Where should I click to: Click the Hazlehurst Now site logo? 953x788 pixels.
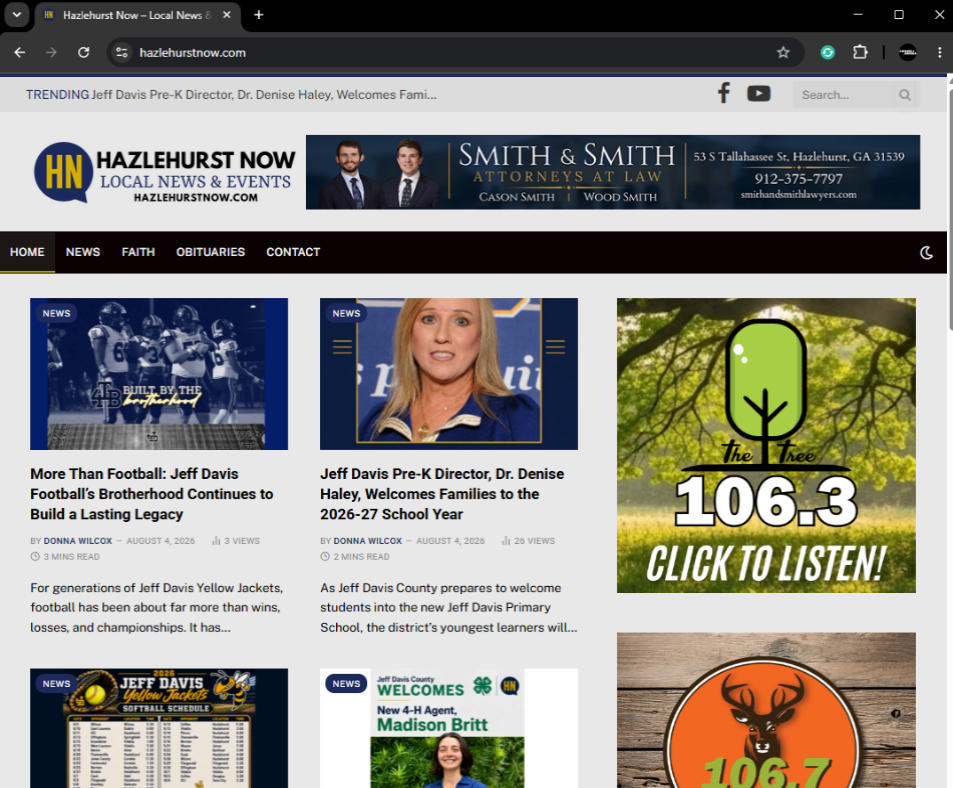point(164,173)
